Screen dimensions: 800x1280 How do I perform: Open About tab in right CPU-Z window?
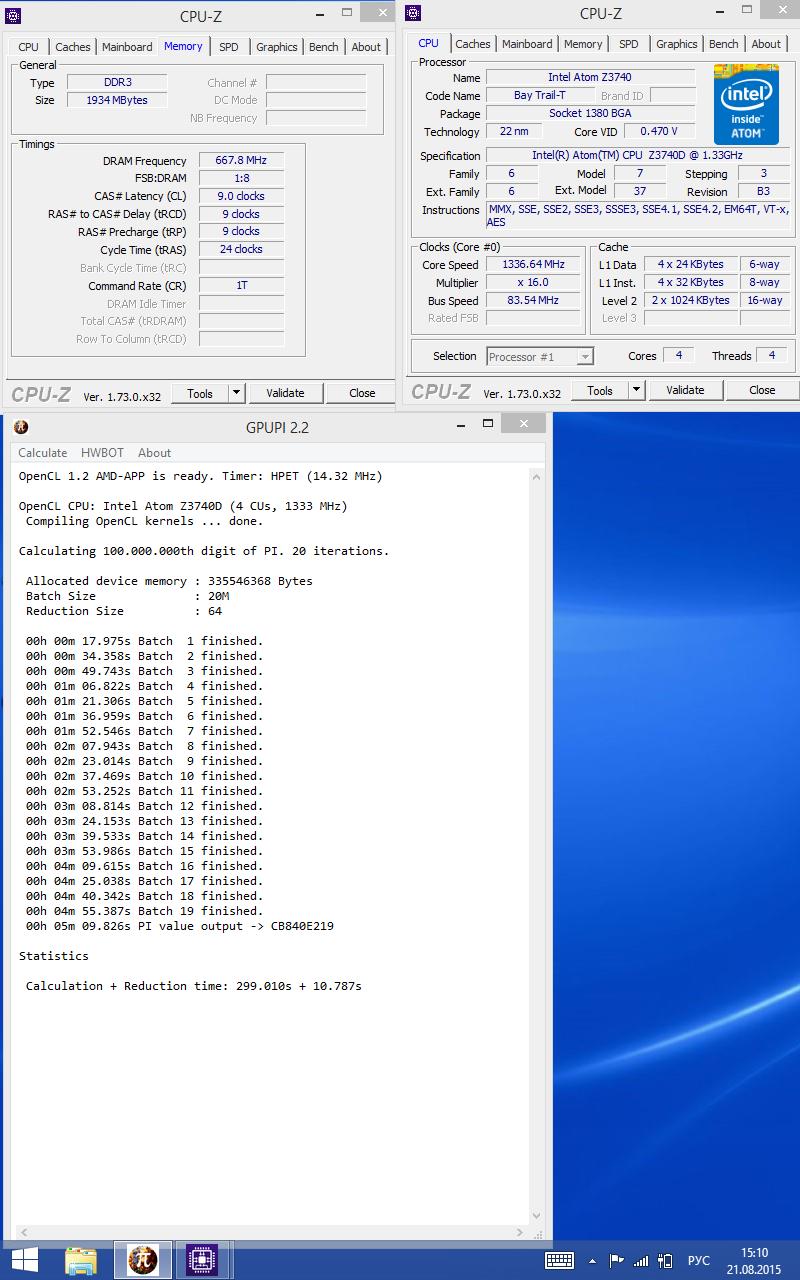point(766,44)
